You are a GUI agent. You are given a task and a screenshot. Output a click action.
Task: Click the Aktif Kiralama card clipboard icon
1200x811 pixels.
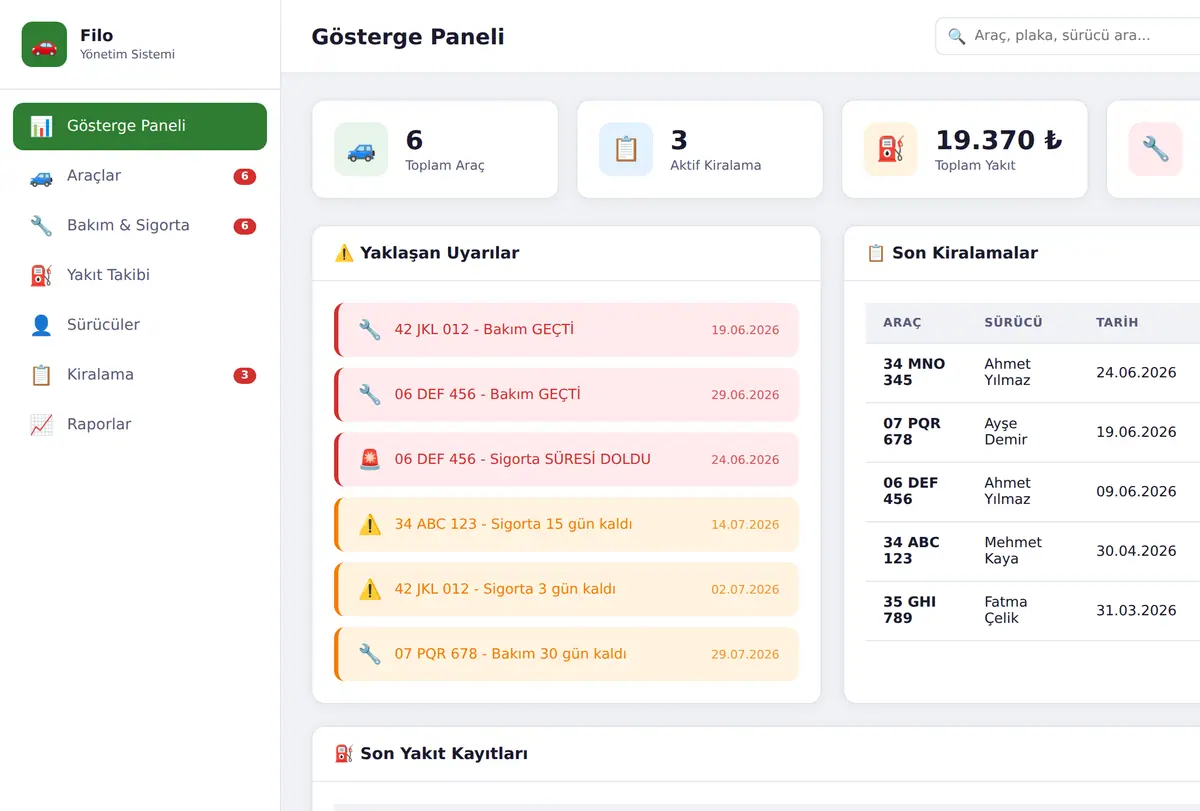click(626, 150)
